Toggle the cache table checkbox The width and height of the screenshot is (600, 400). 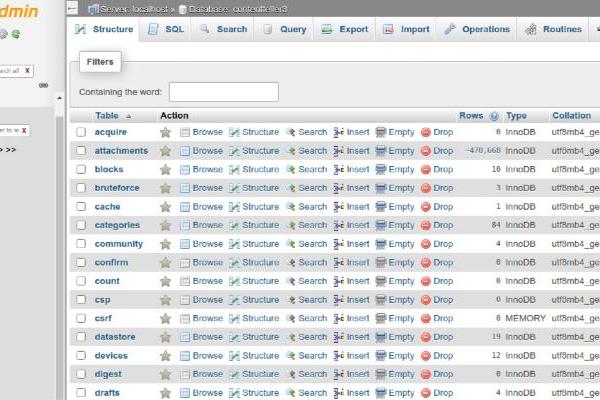coord(81,206)
